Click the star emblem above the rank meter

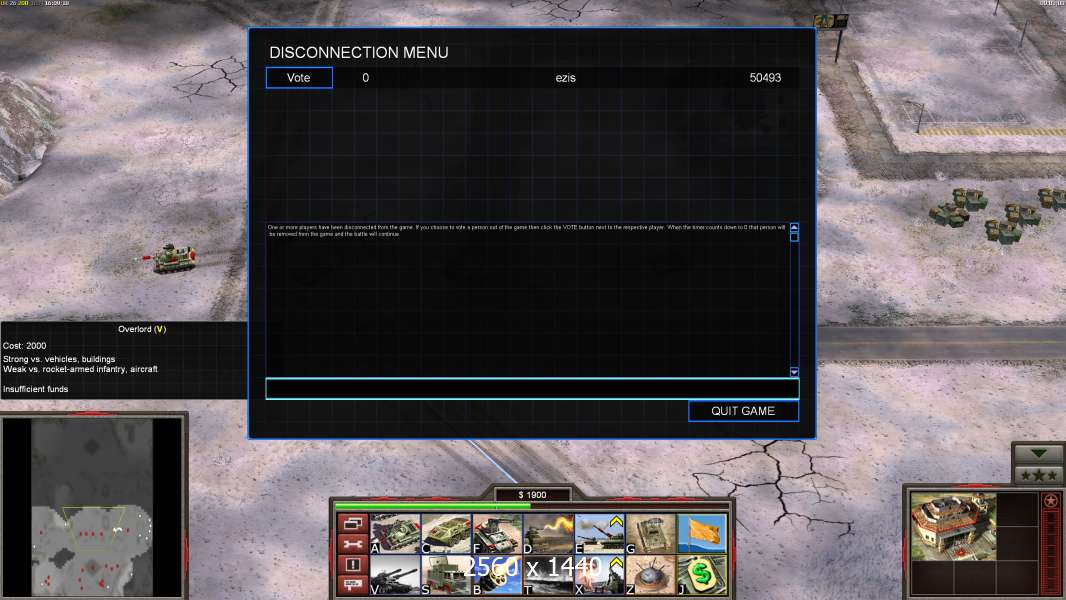[1051, 501]
